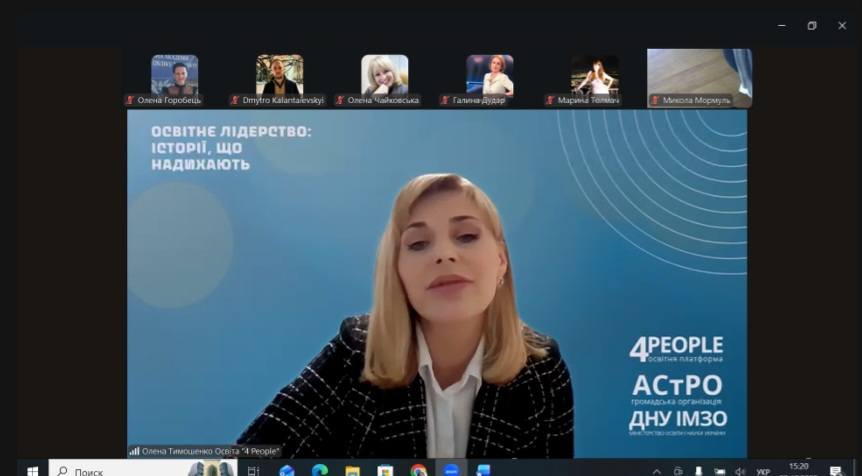Click muted mic icon beside Галина Дудар
This screenshot has width=862, height=476.
(x=445, y=100)
